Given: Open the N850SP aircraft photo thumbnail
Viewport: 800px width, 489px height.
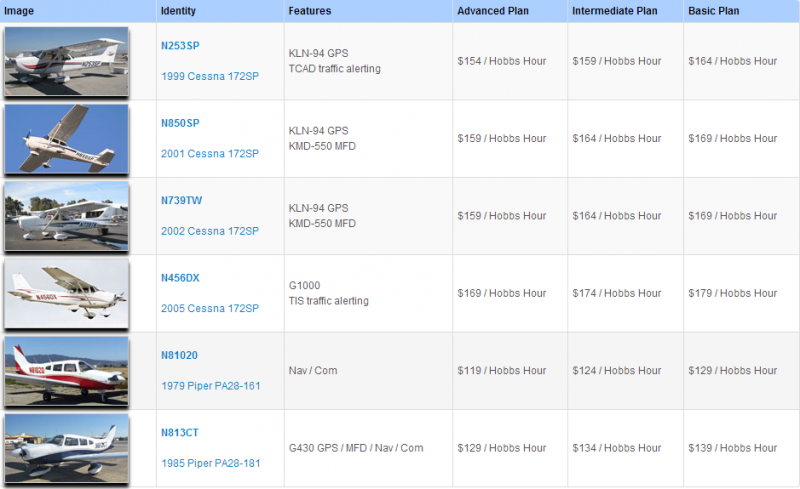Looking at the screenshot, I should [66, 139].
